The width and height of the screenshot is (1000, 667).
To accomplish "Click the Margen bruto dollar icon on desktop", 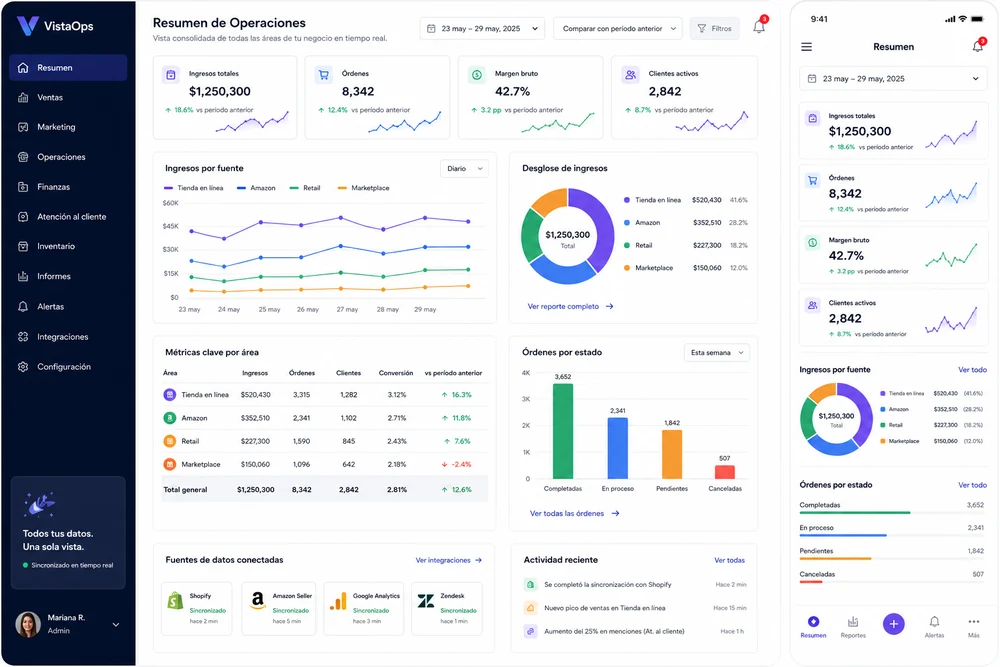I will pos(477,75).
